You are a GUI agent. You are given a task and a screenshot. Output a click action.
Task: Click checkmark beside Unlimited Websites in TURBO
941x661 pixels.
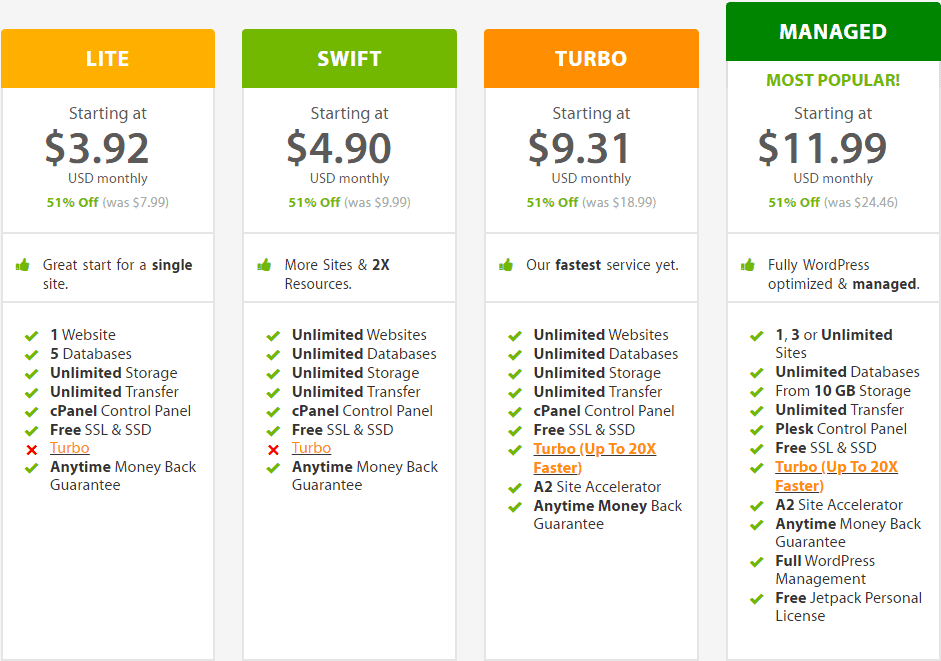point(515,336)
